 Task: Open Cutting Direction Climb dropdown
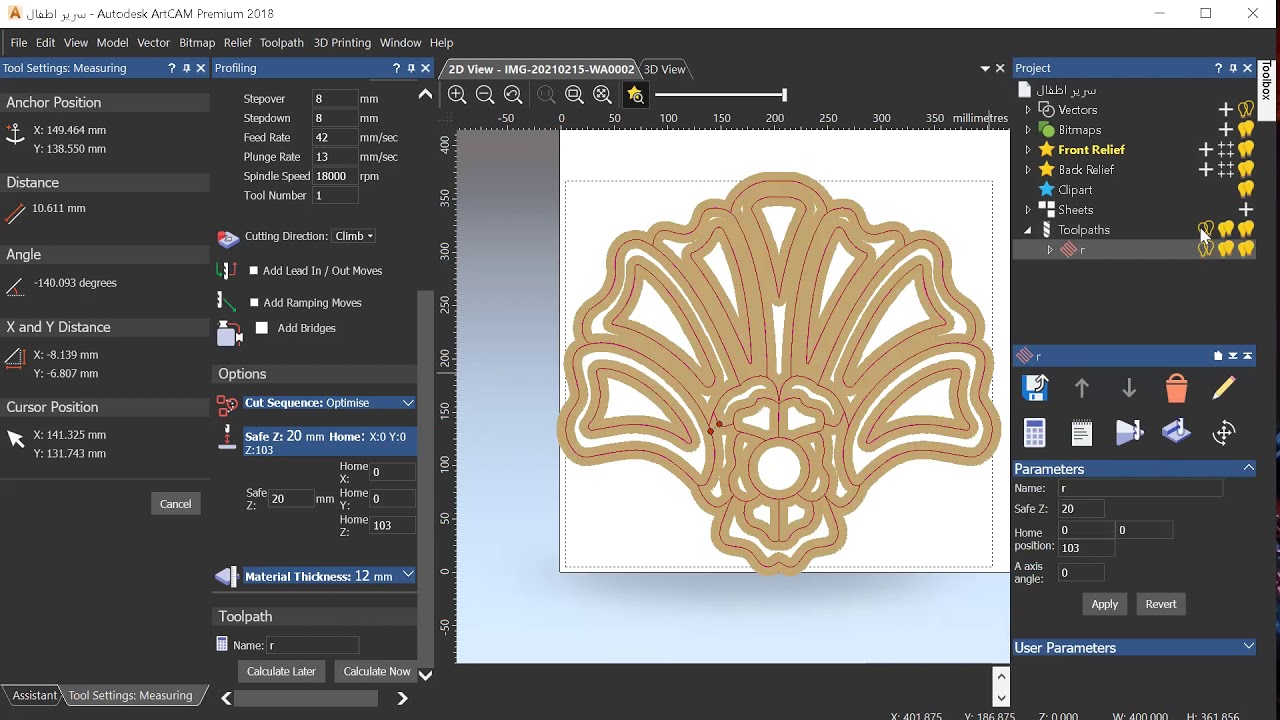(x=354, y=236)
